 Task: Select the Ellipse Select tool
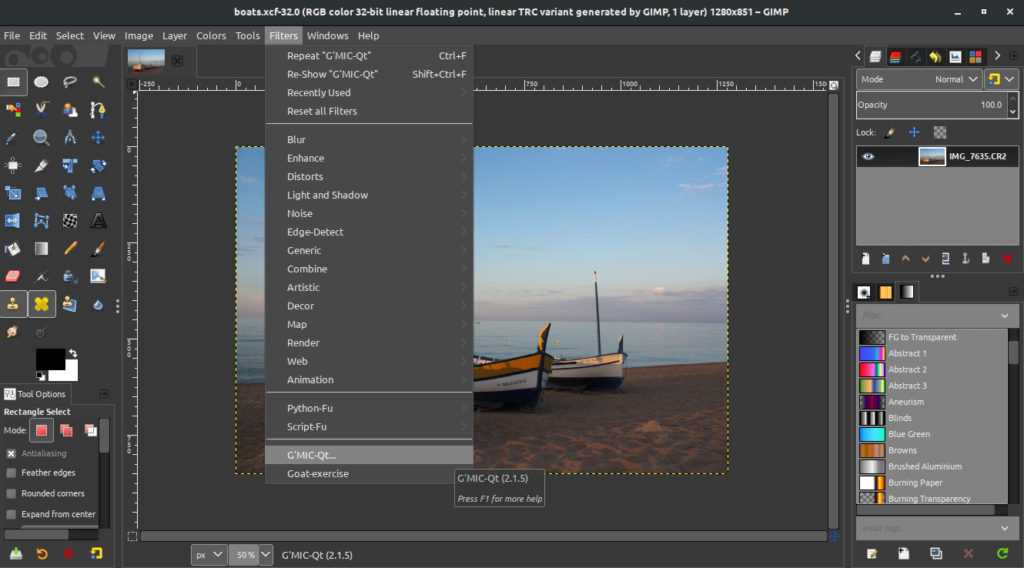pyautogui.click(x=41, y=82)
